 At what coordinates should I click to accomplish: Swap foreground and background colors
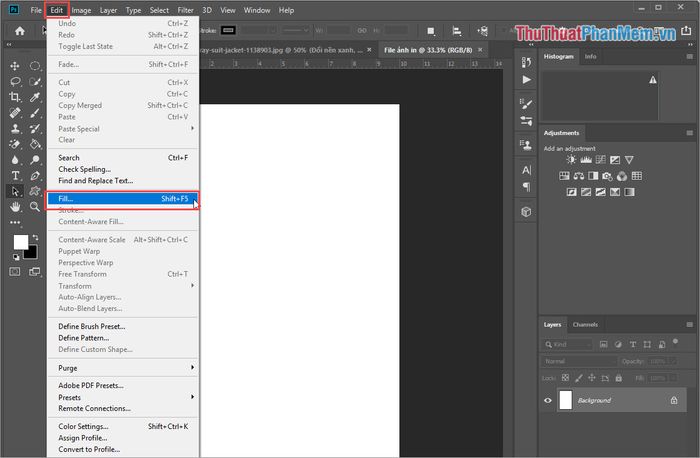35,237
